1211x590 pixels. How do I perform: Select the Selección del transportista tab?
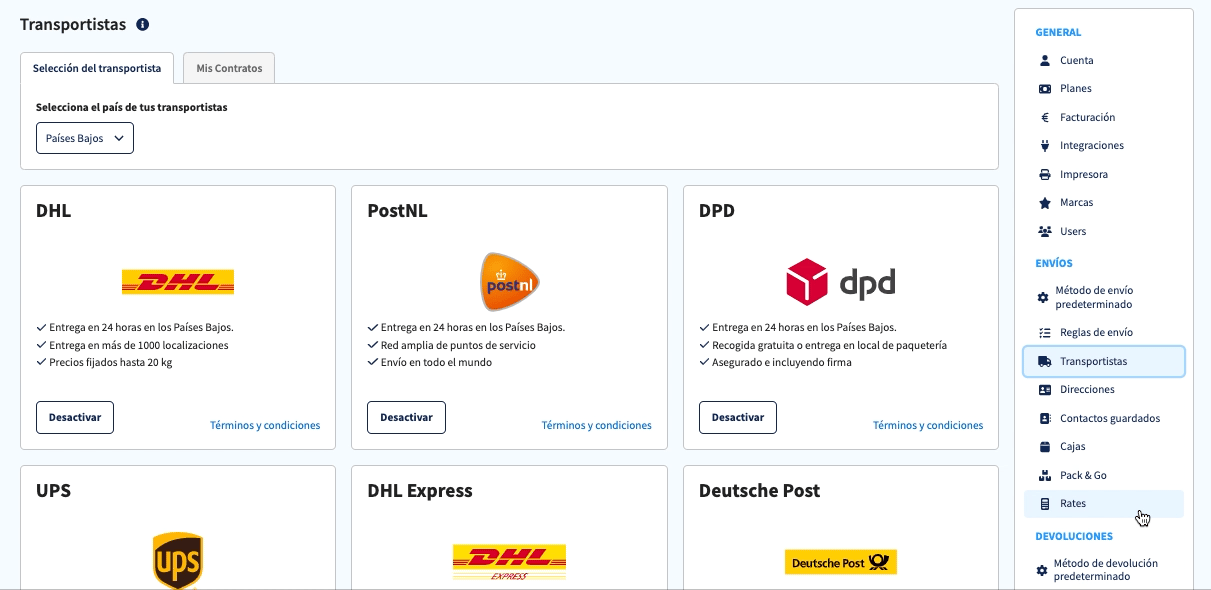[x=97, y=68]
